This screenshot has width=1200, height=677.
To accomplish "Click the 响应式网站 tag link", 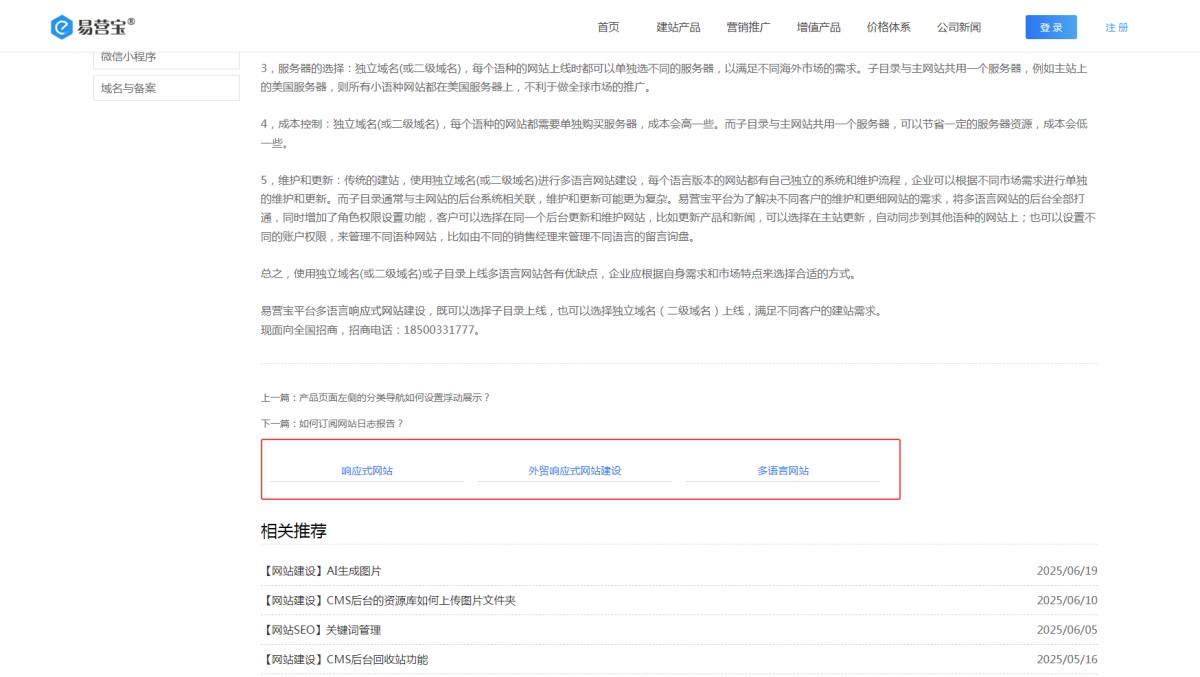I will 367,470.
